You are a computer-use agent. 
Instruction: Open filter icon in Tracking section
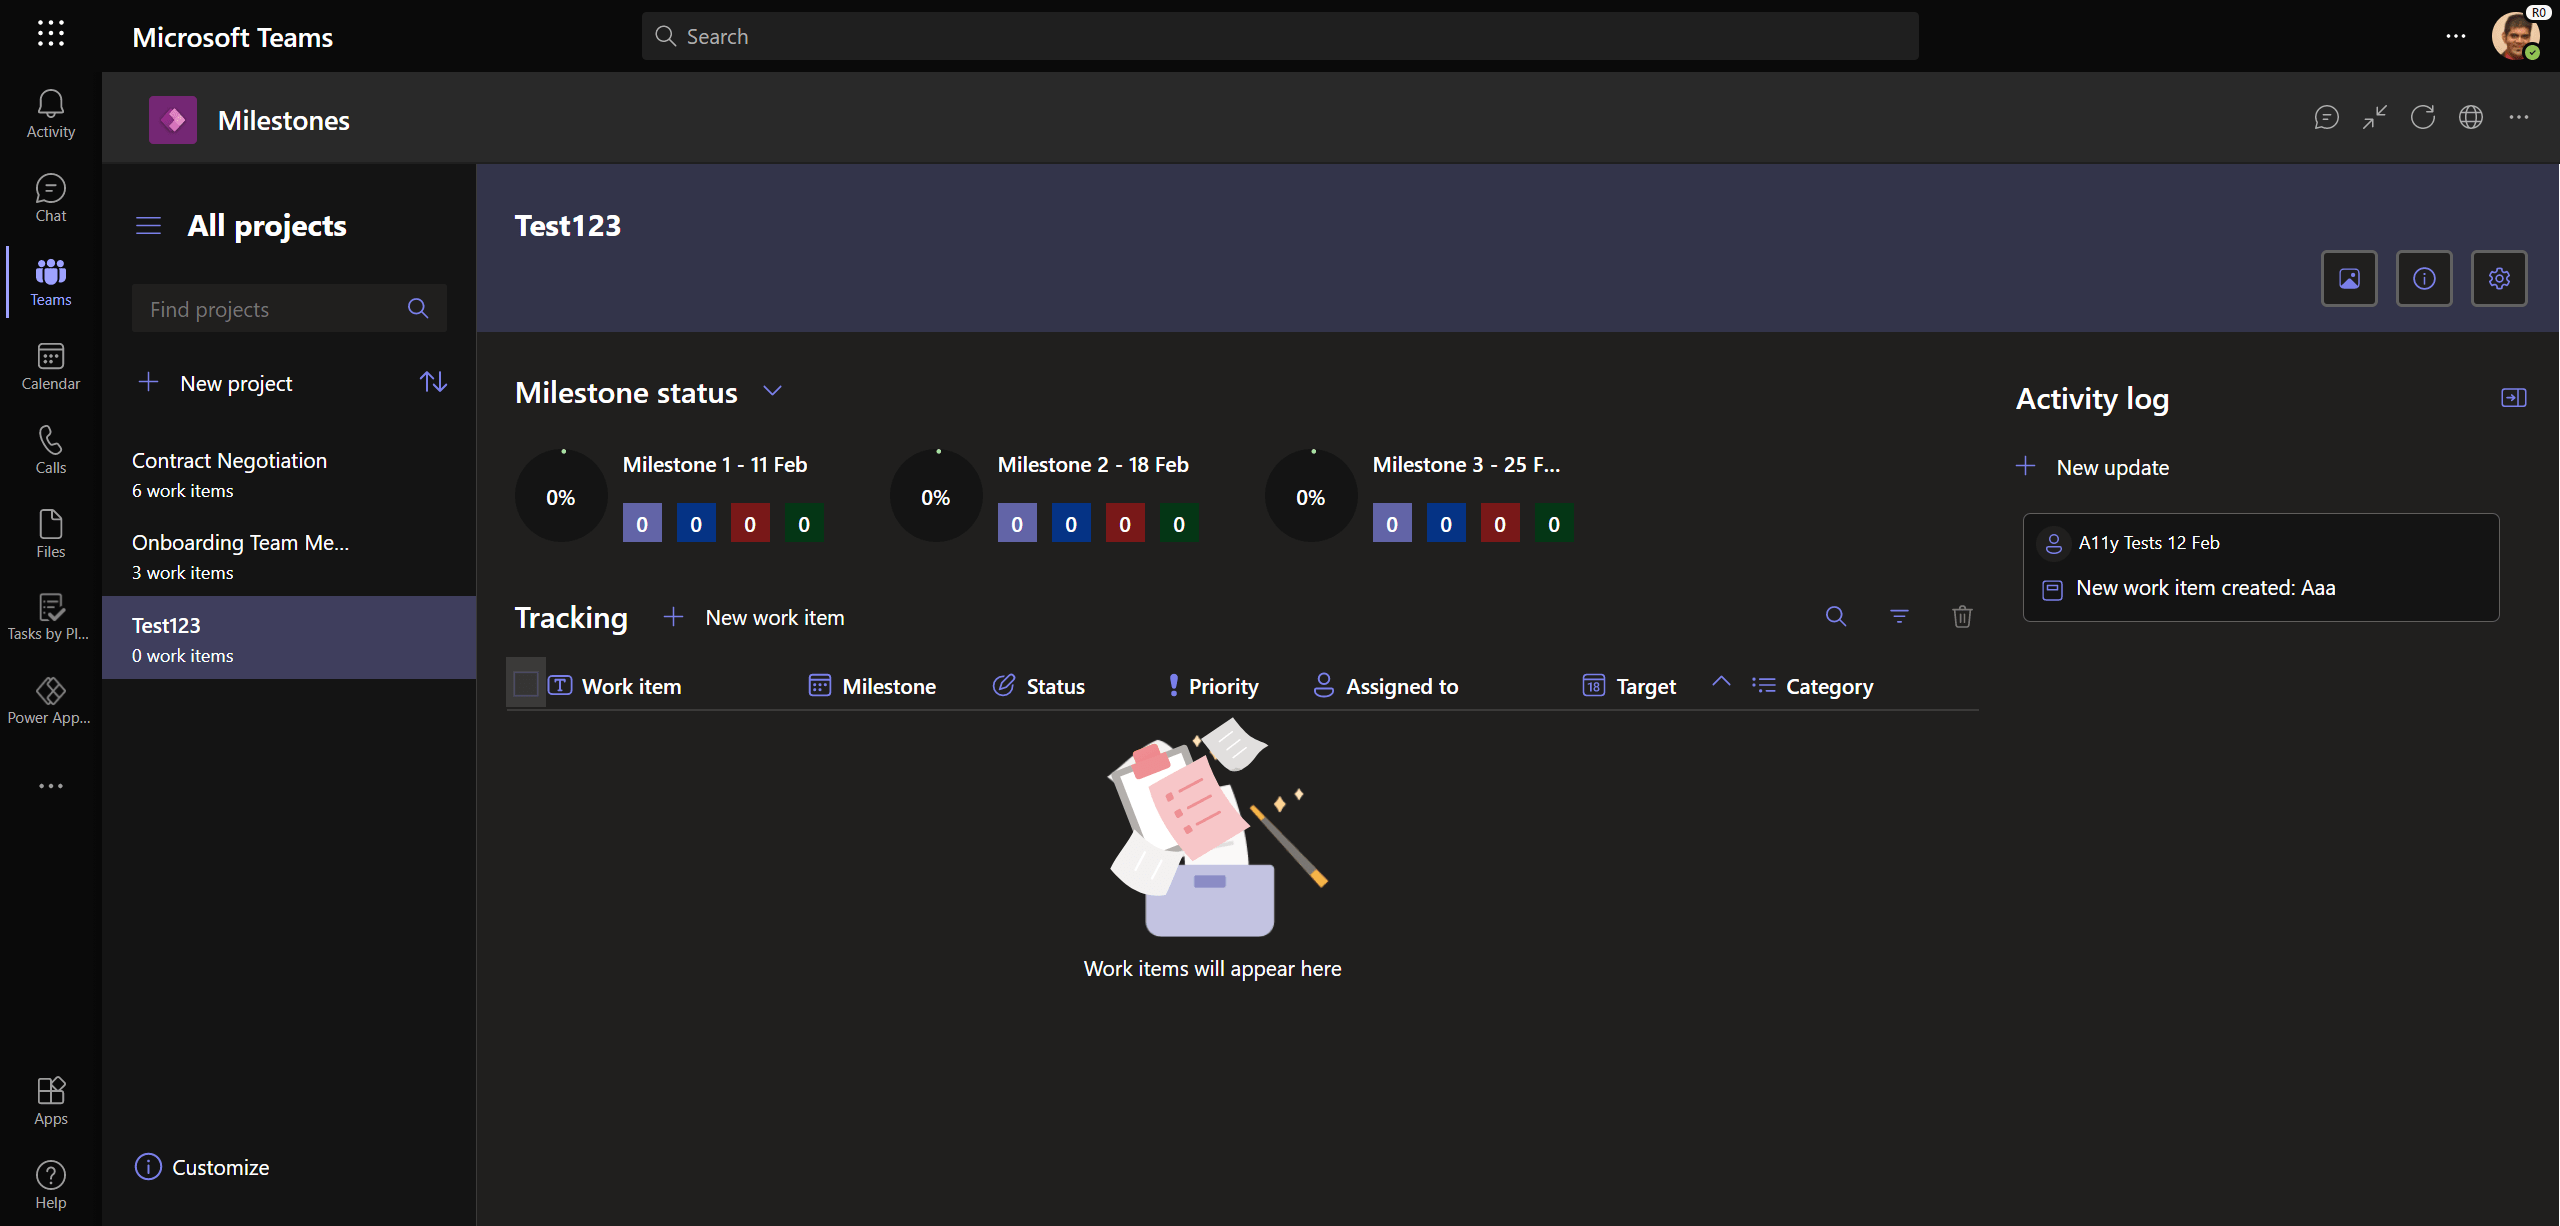click(x=1898, y=617)
